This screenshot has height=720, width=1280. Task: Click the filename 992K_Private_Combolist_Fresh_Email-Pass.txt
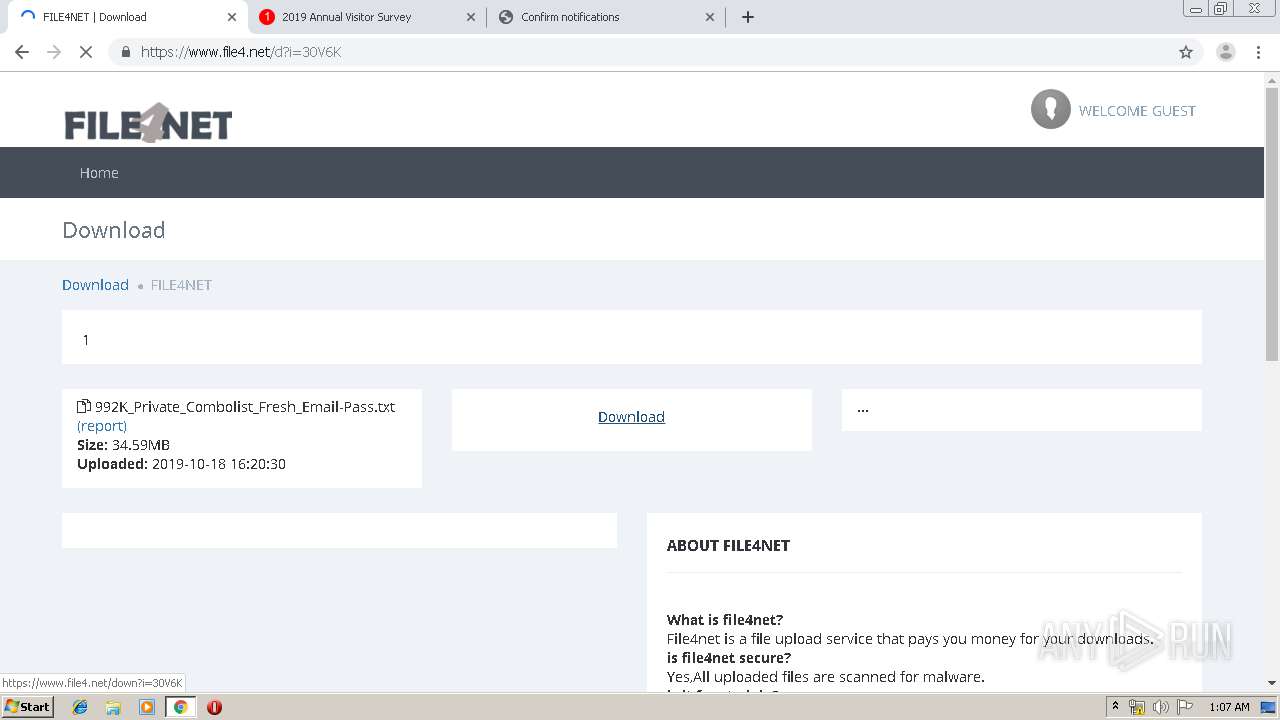point(245,407)
